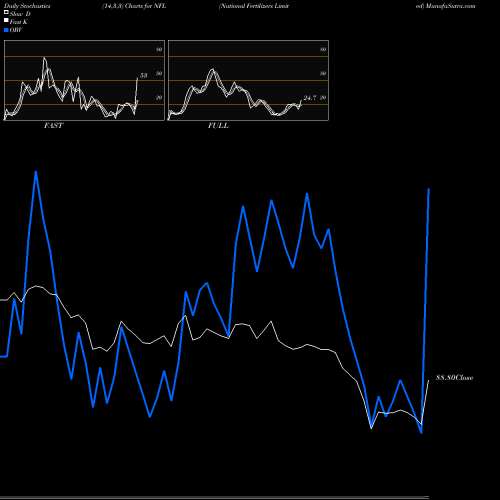Image resolution: width=500 pixels, height=500 pixels.
Task: Click the Fast K legend swatch
Action: click(x=6, y=21)
